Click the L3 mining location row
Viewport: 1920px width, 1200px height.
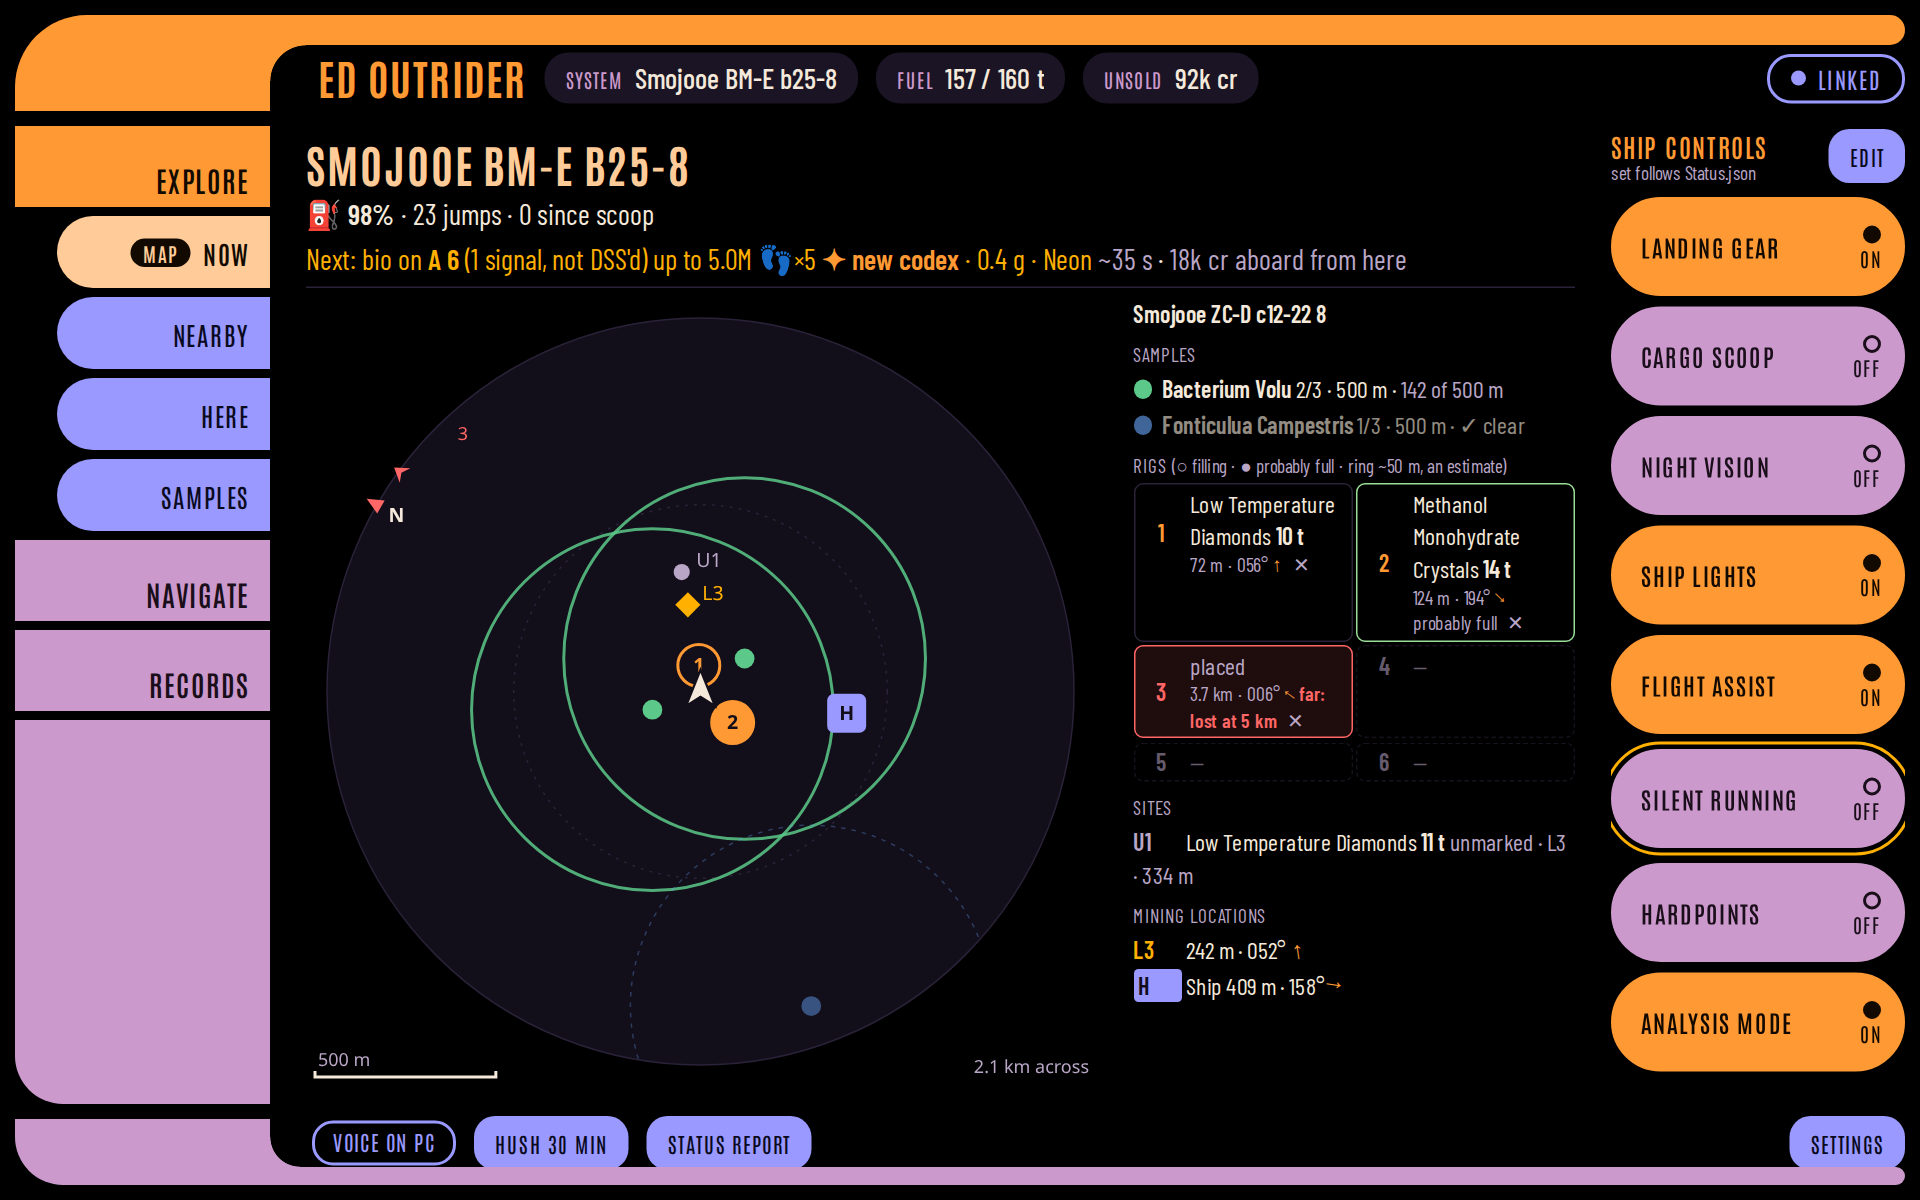click(1353, 951)
